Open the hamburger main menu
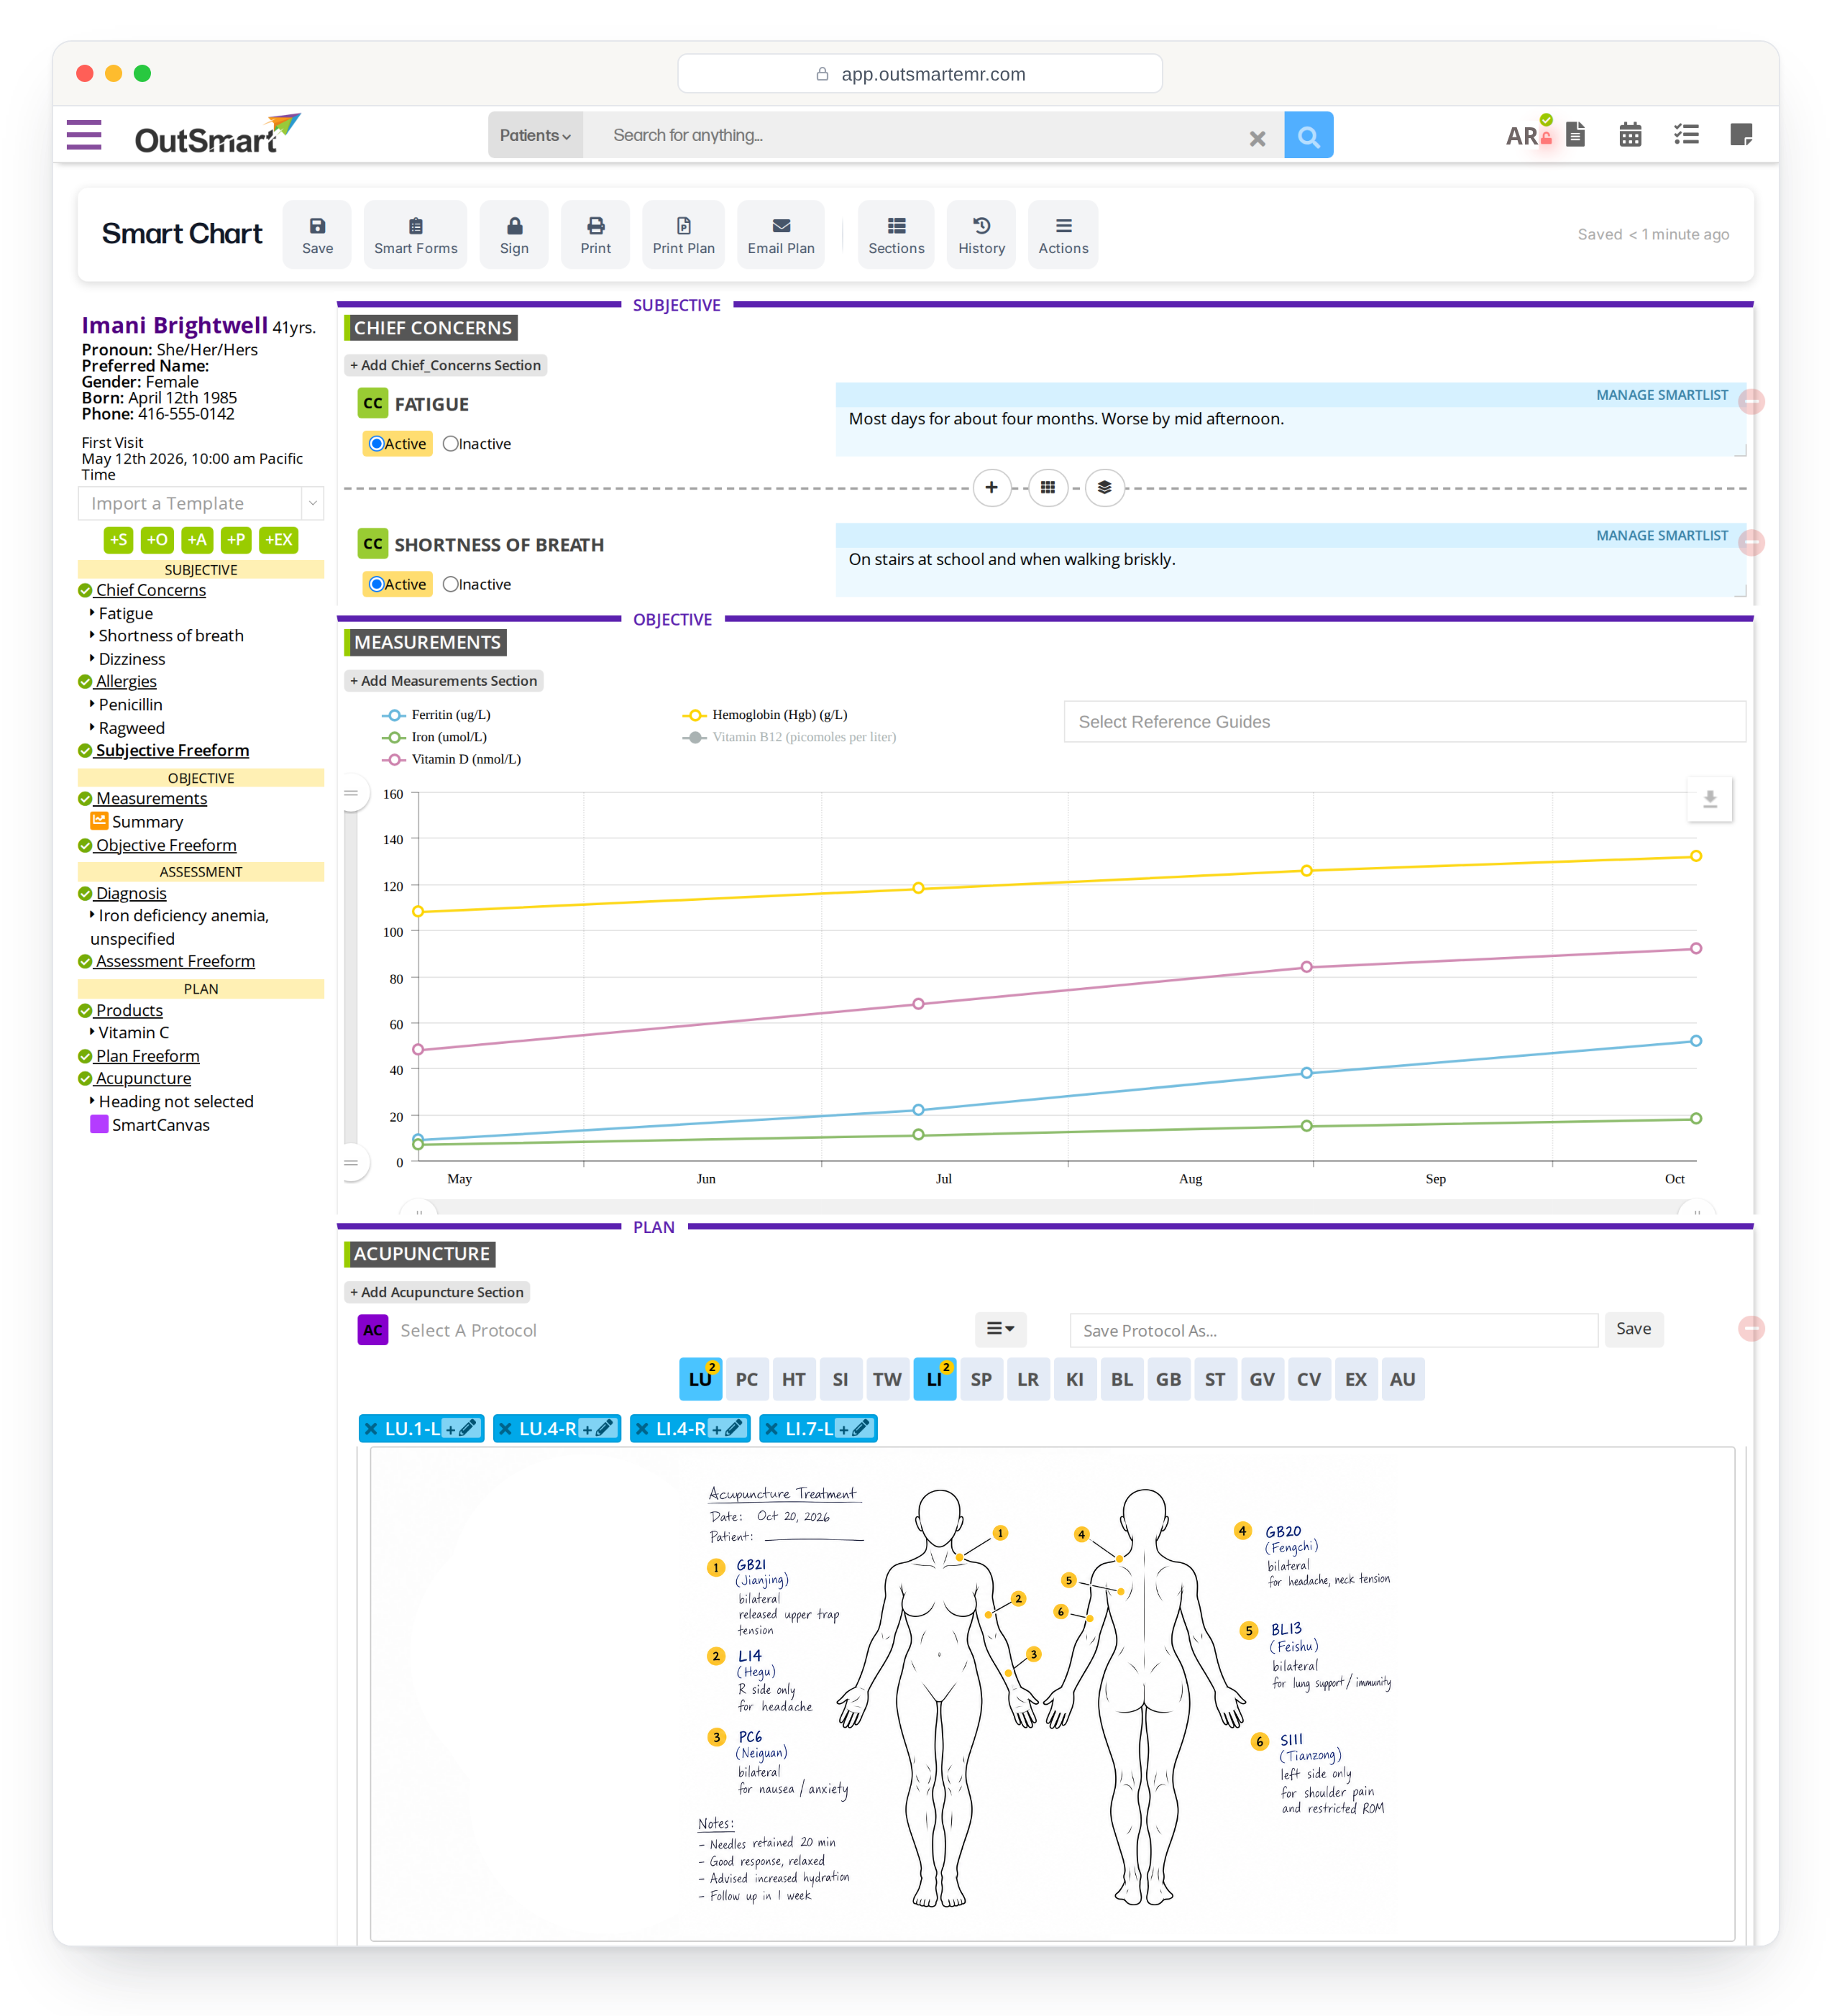The image size is (1832, 2016). click(84, 135)
